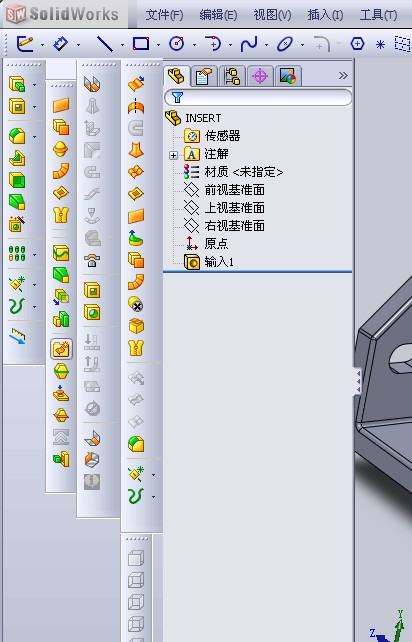The height and width of the screenshot is (642, 412).
Task: Click the Revolved Surface icon
Action: coord(136,106)
